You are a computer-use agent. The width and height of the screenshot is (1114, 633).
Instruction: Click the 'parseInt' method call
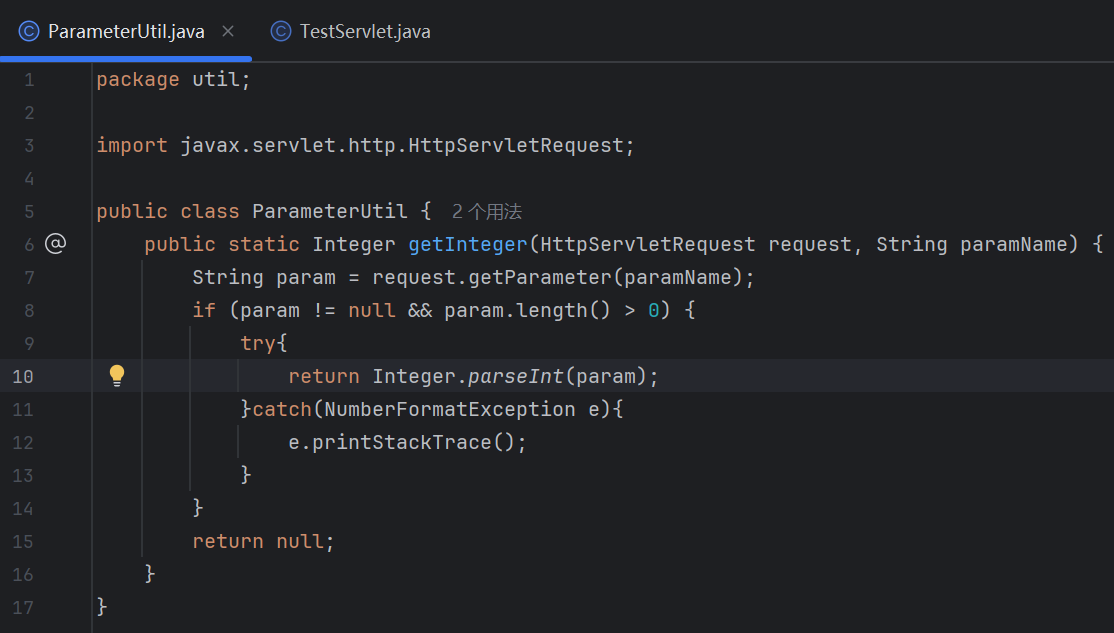516,377
